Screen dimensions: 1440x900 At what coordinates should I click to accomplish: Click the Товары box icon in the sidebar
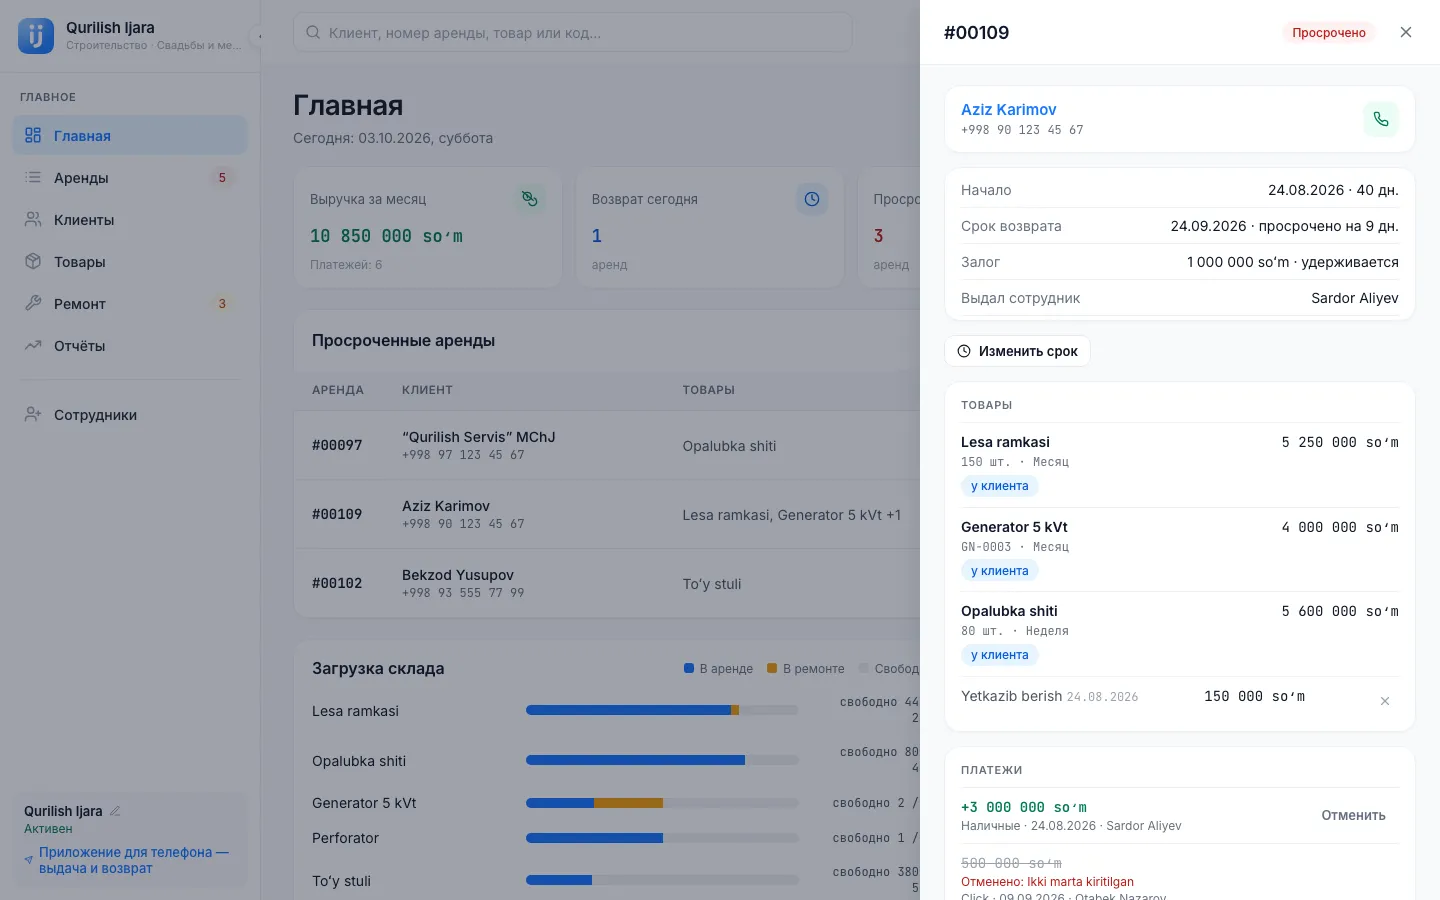pyautogui.click(x=33, y=261)
